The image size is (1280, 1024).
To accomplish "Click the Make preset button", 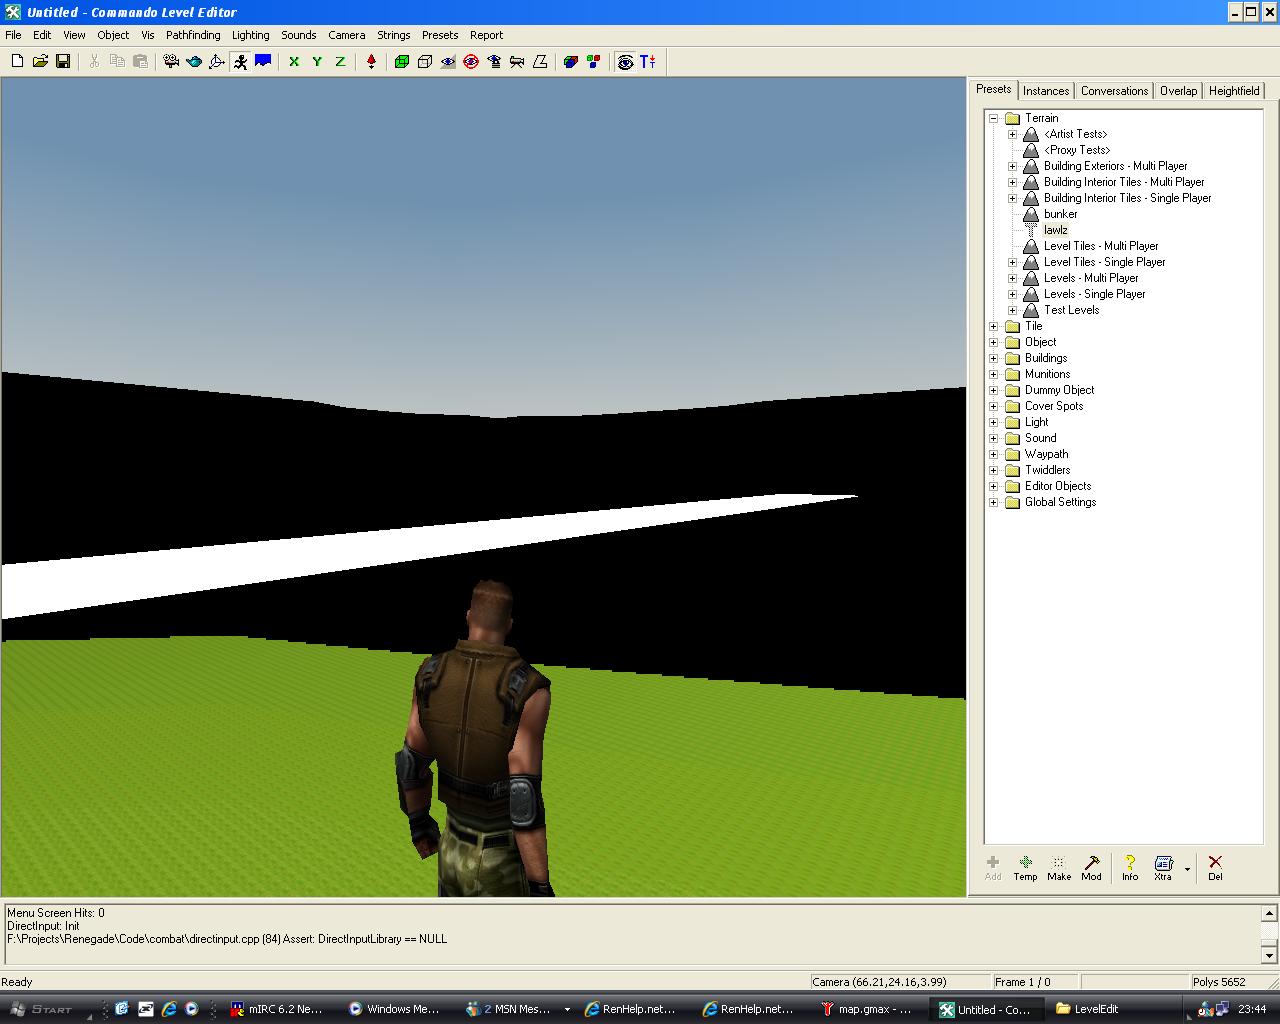I will point(1059,867).
